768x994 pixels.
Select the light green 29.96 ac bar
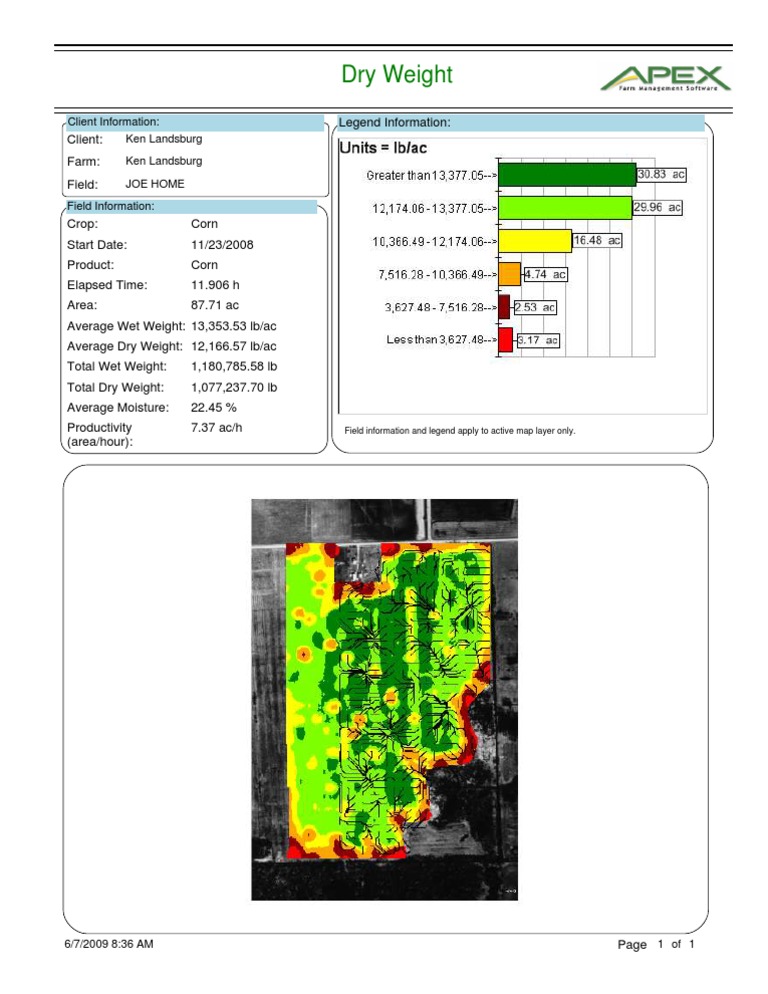coord(564,208)
